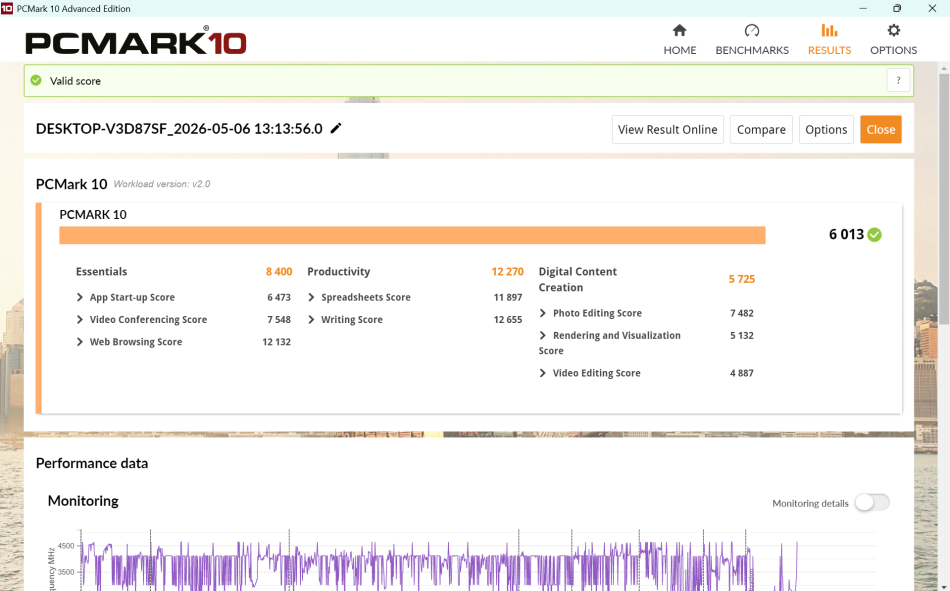Open the result Options button
Screen dimensions: 950x591
coord(826,130)
